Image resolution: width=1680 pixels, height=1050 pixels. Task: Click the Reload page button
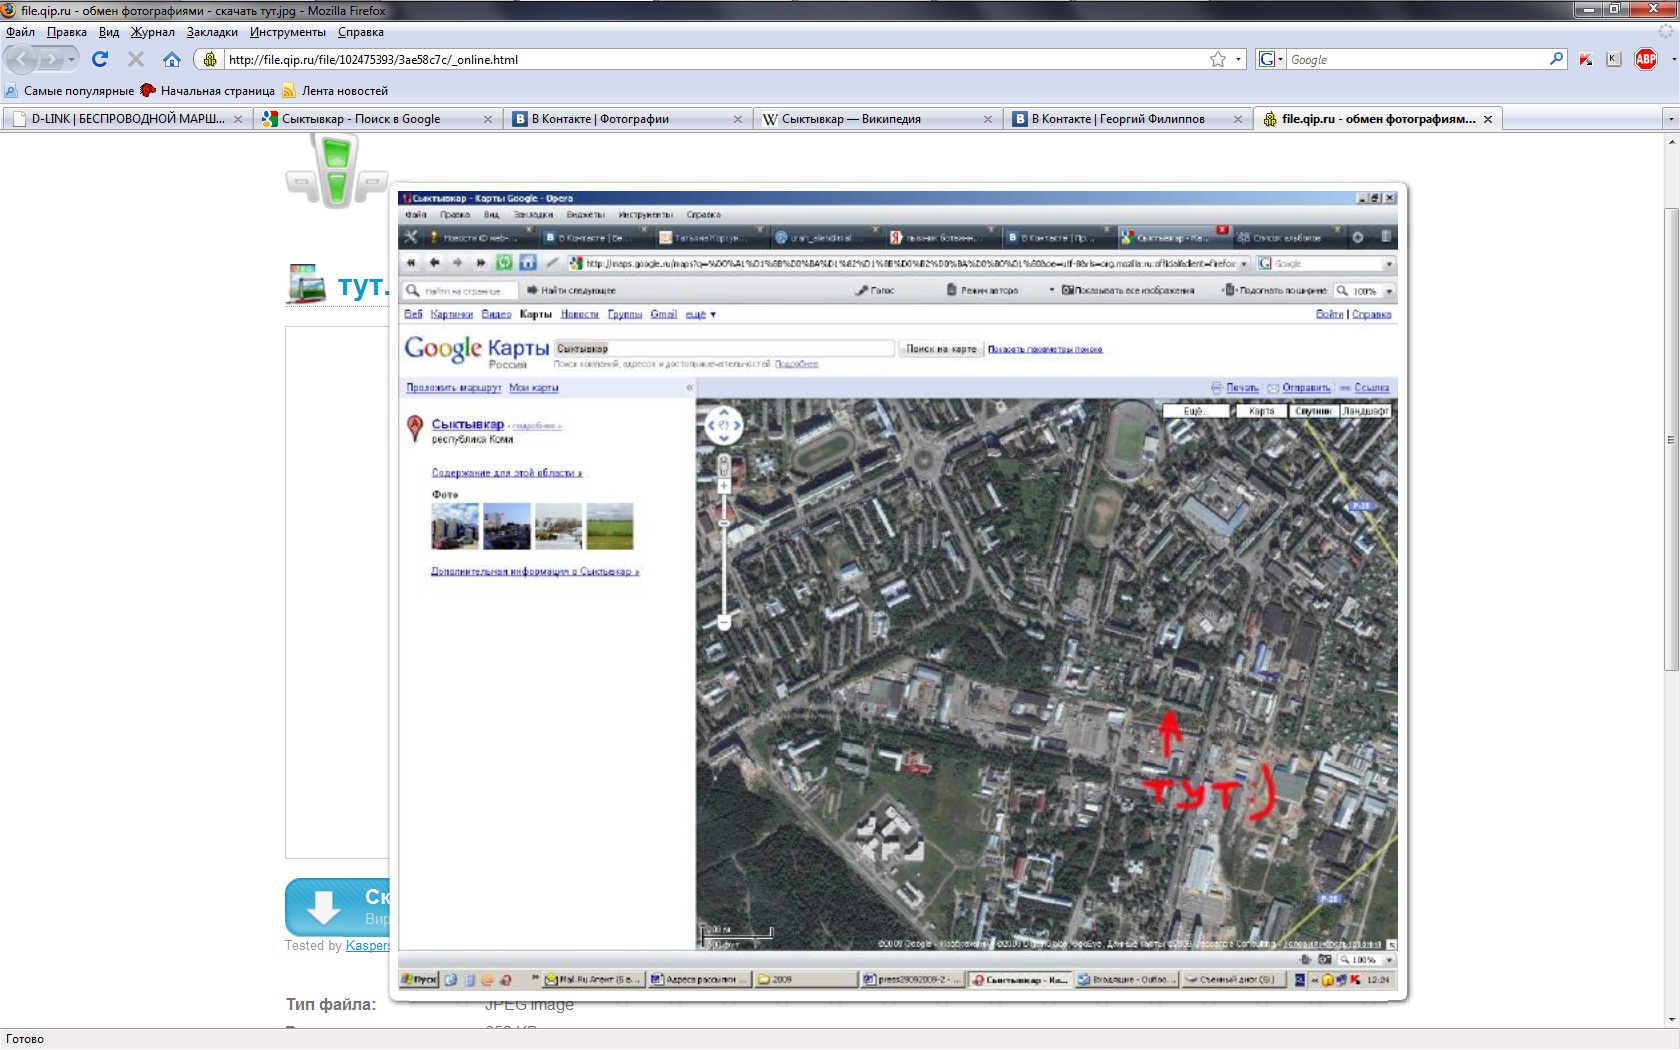100,60
